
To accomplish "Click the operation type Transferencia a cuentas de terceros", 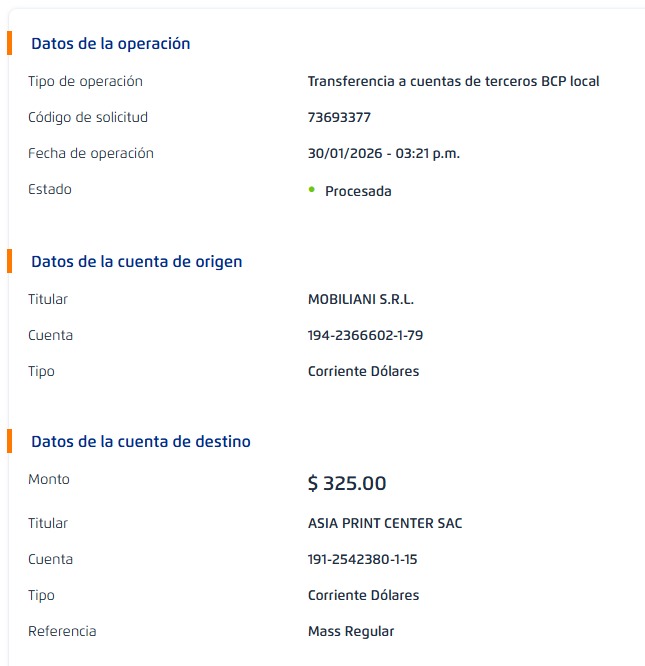I will 453,81.
